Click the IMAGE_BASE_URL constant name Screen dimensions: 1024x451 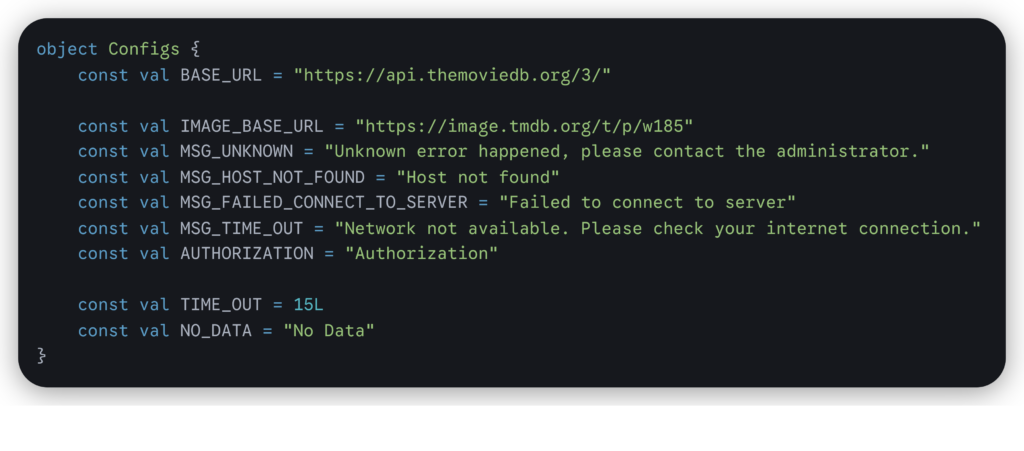click(252, 126)
